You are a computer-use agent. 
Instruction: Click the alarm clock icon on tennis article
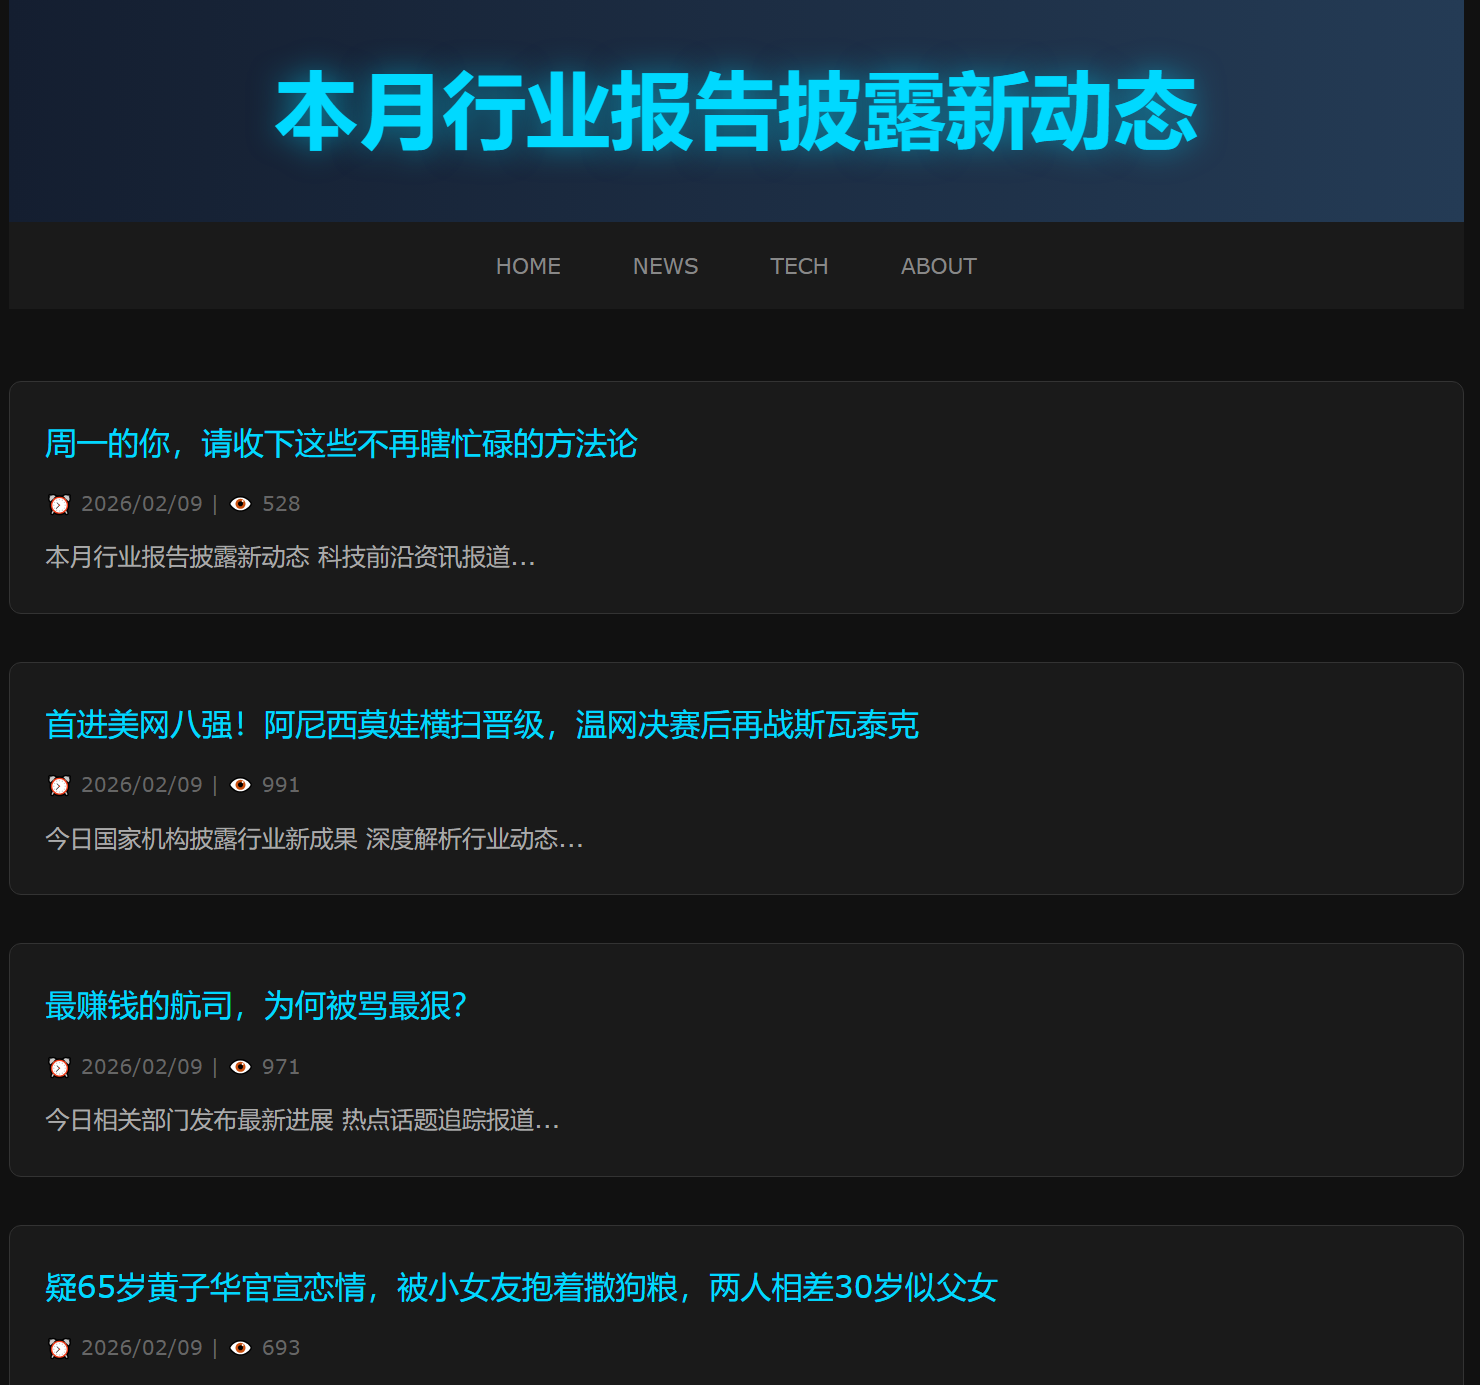(60, 785)
